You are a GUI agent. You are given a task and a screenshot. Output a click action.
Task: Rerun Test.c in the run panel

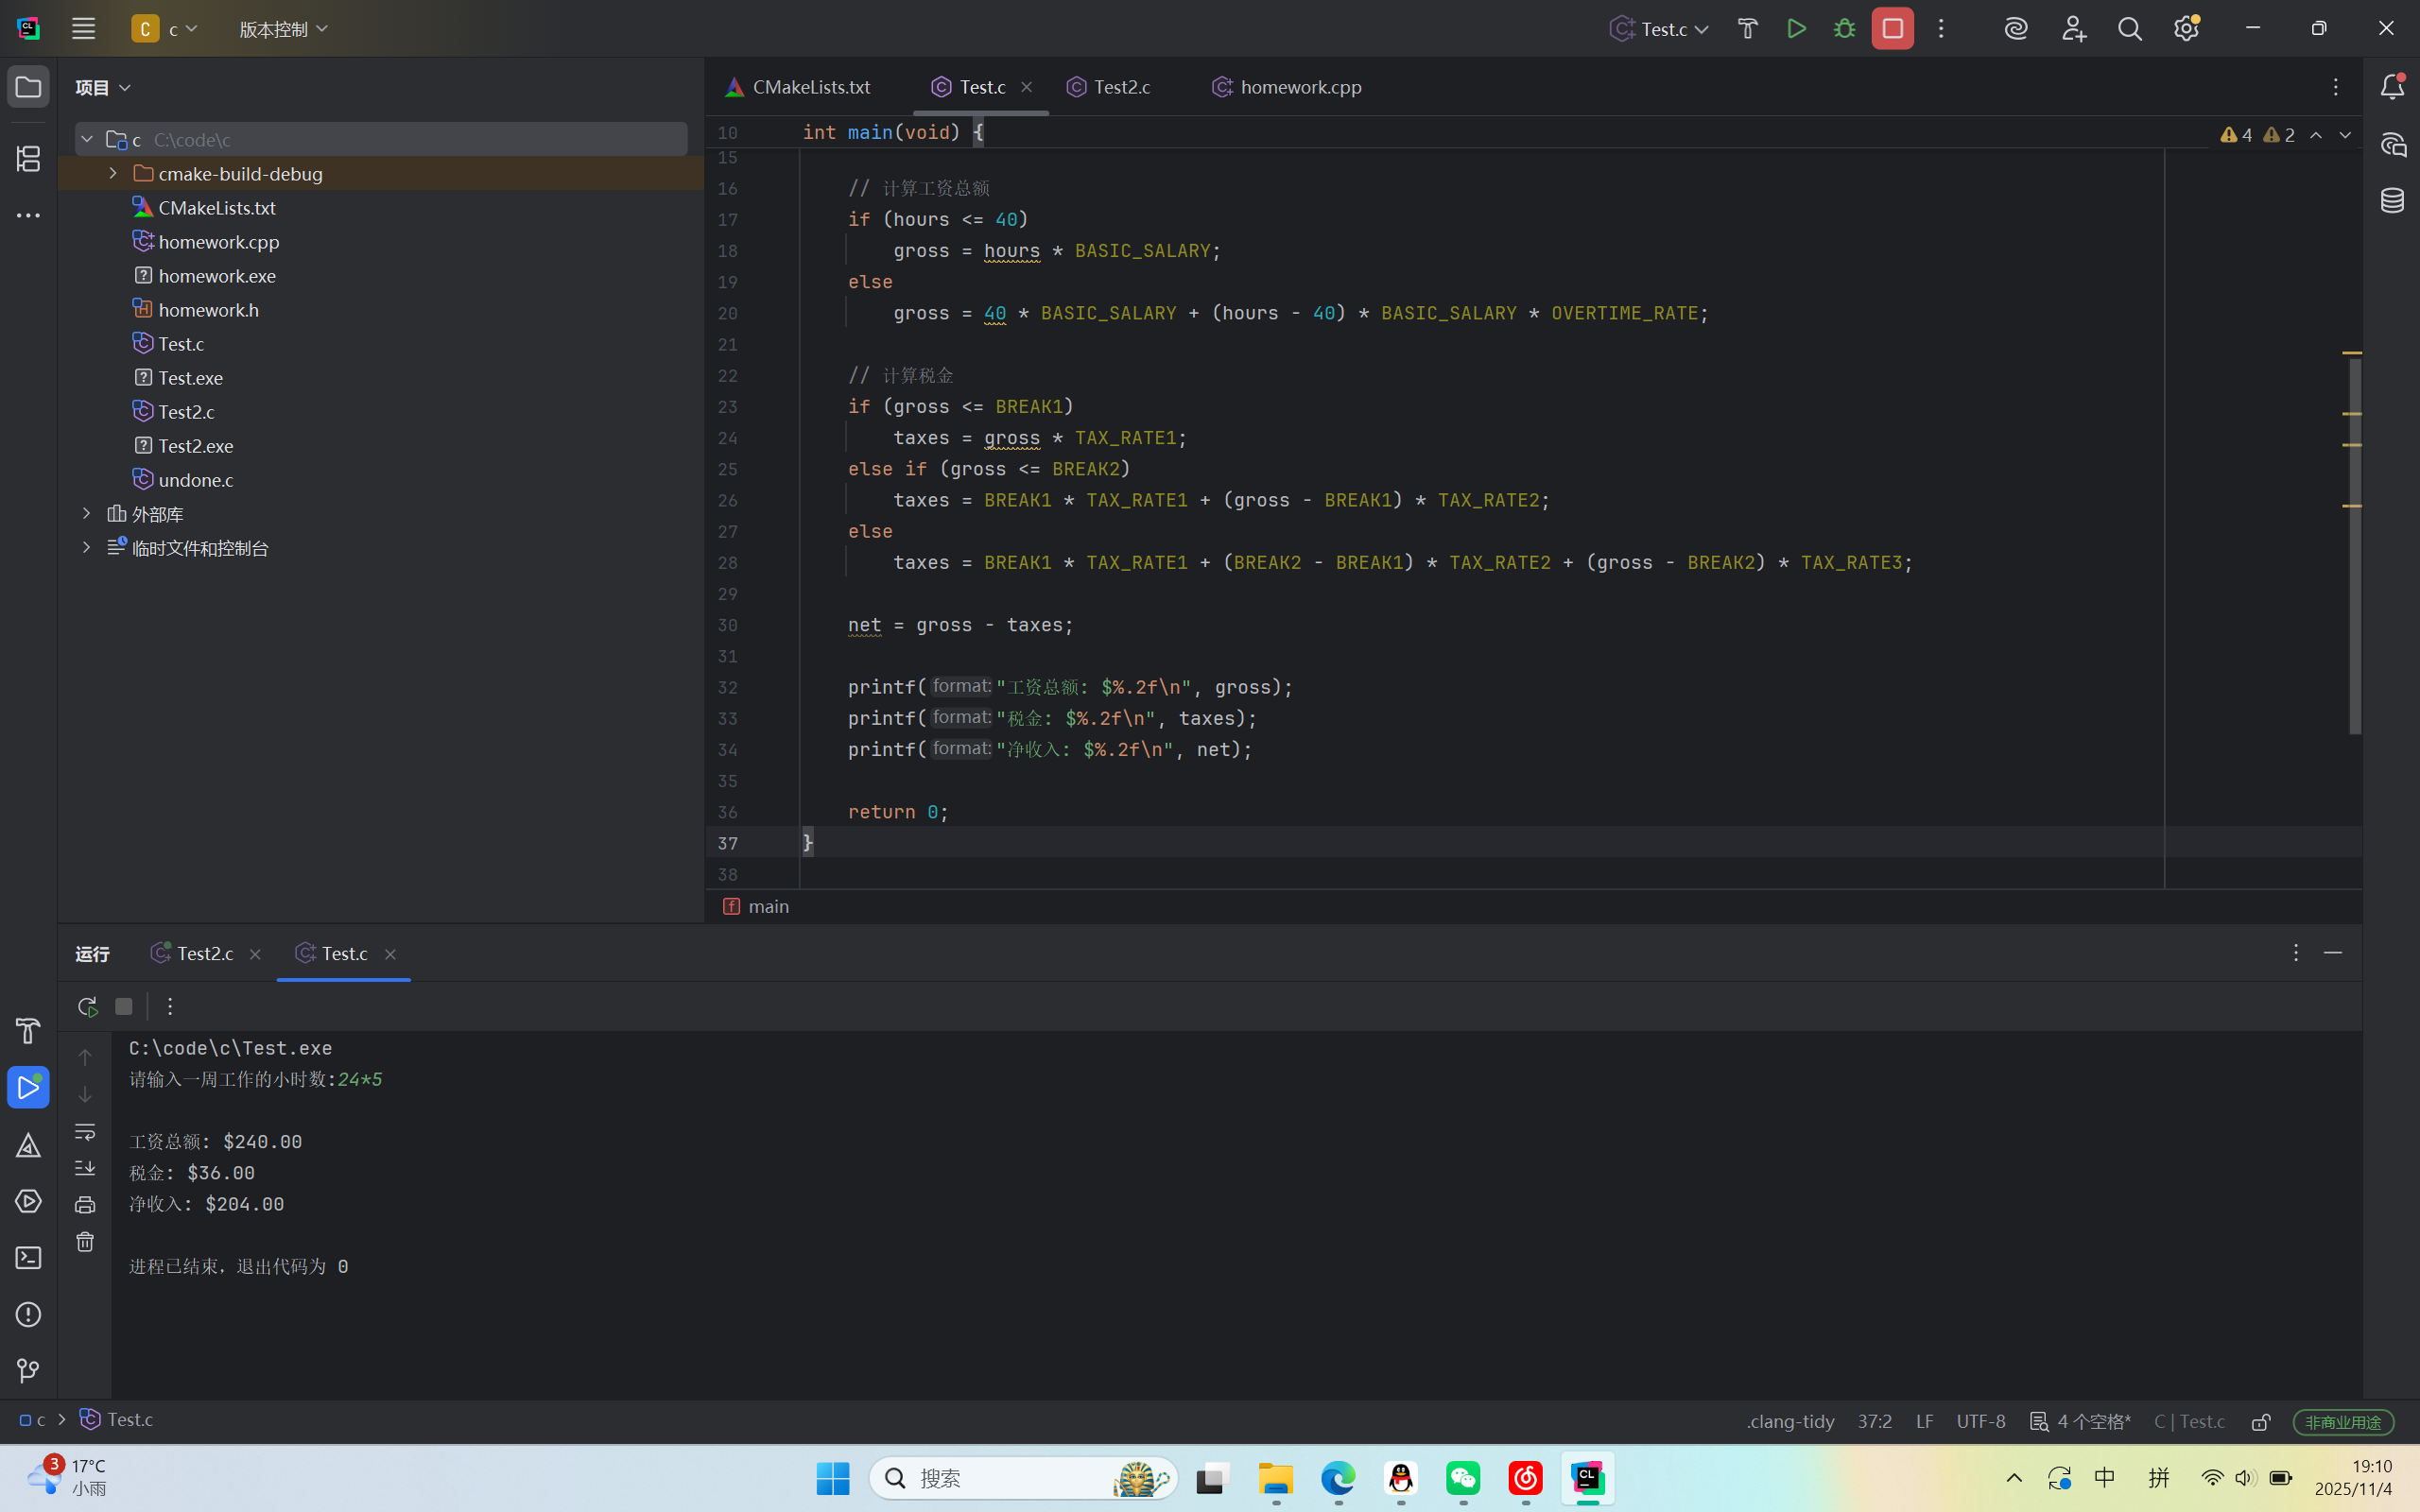coord(87,1006)
